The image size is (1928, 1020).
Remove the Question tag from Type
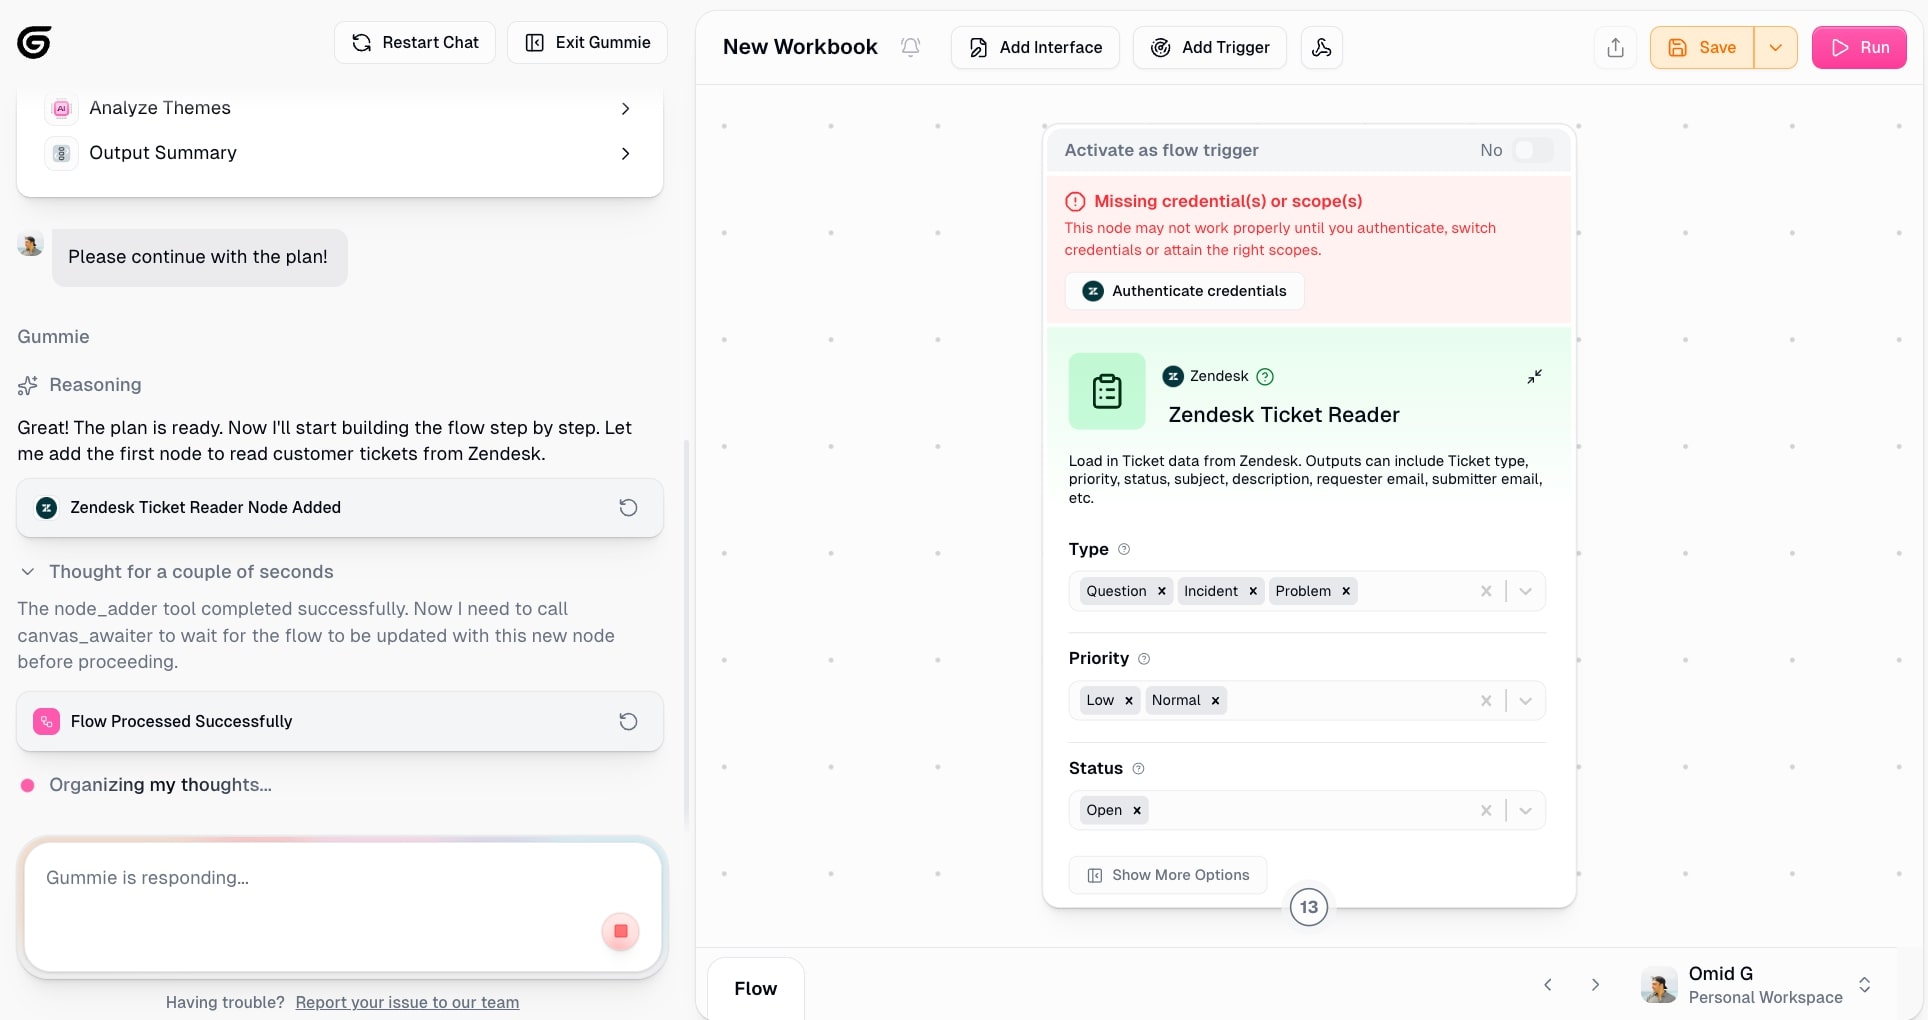1161,591
